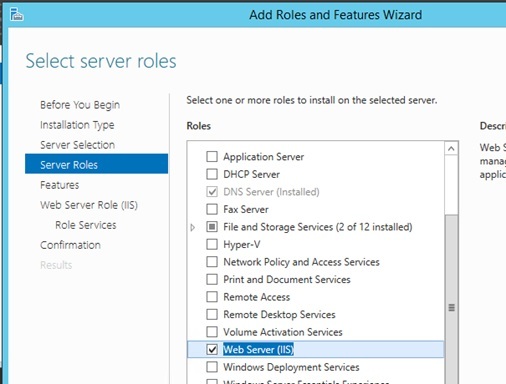This screenshot has width=506, height=384.
Task: Select the Hyper-V role label
Action: point(242,244)
